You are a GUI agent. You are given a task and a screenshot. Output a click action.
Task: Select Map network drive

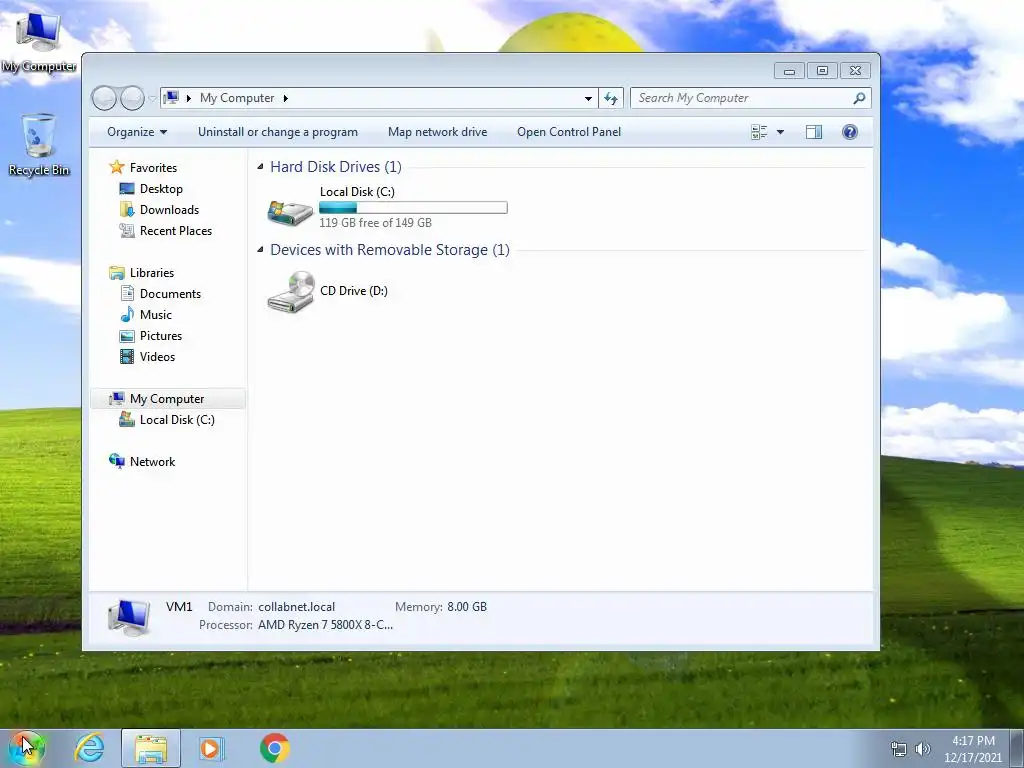(x=438, y=132)
